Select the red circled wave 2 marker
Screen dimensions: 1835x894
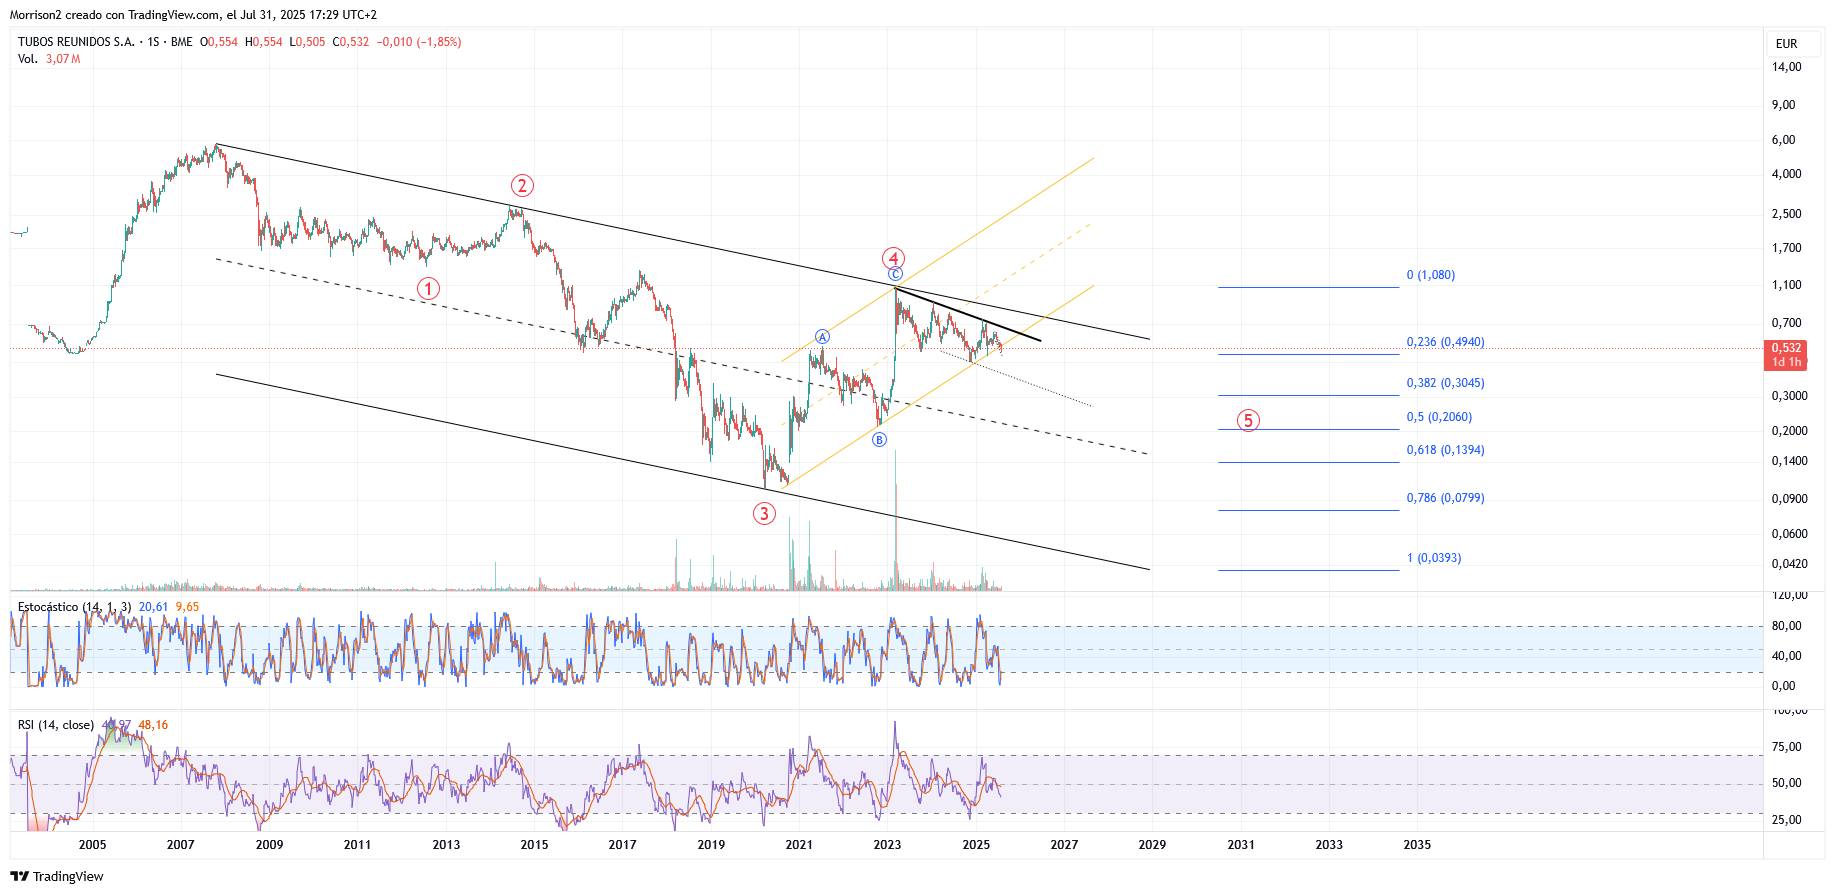click(522, 185)
